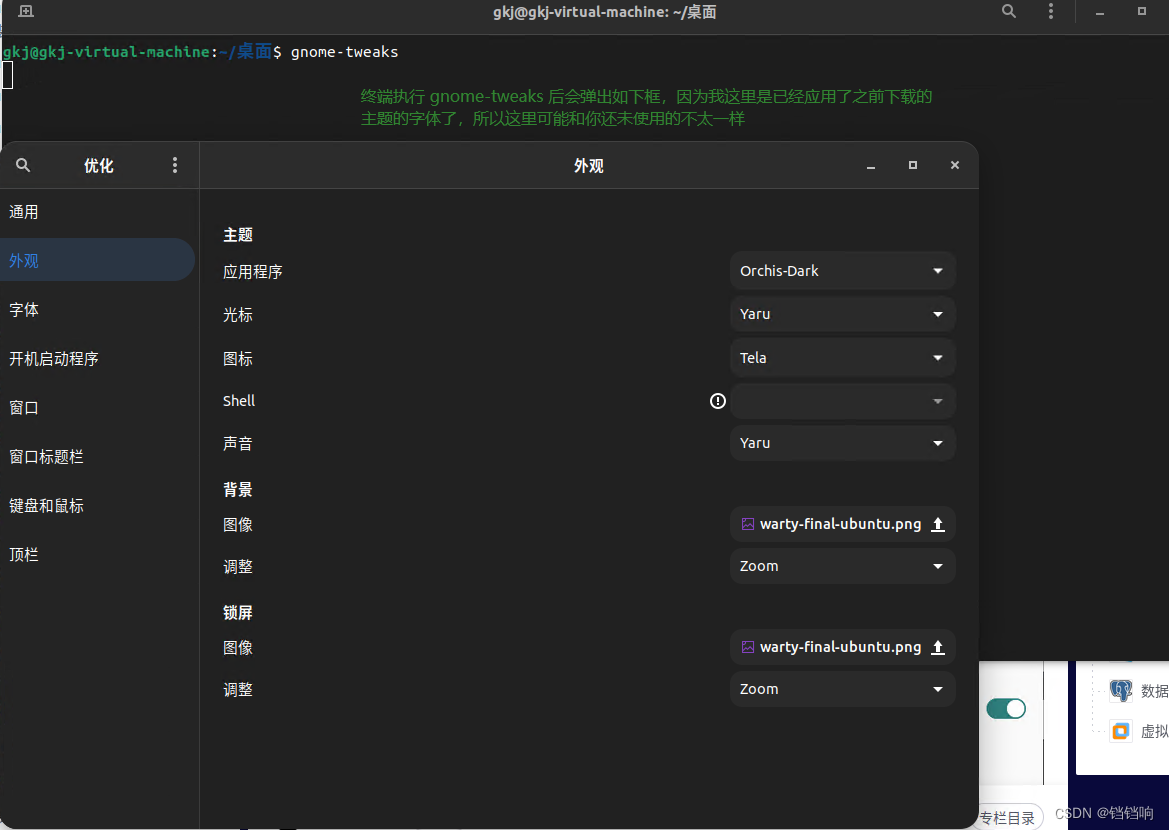
Task: Open the Cursor theme dropdown
Action: coord(842,314)
